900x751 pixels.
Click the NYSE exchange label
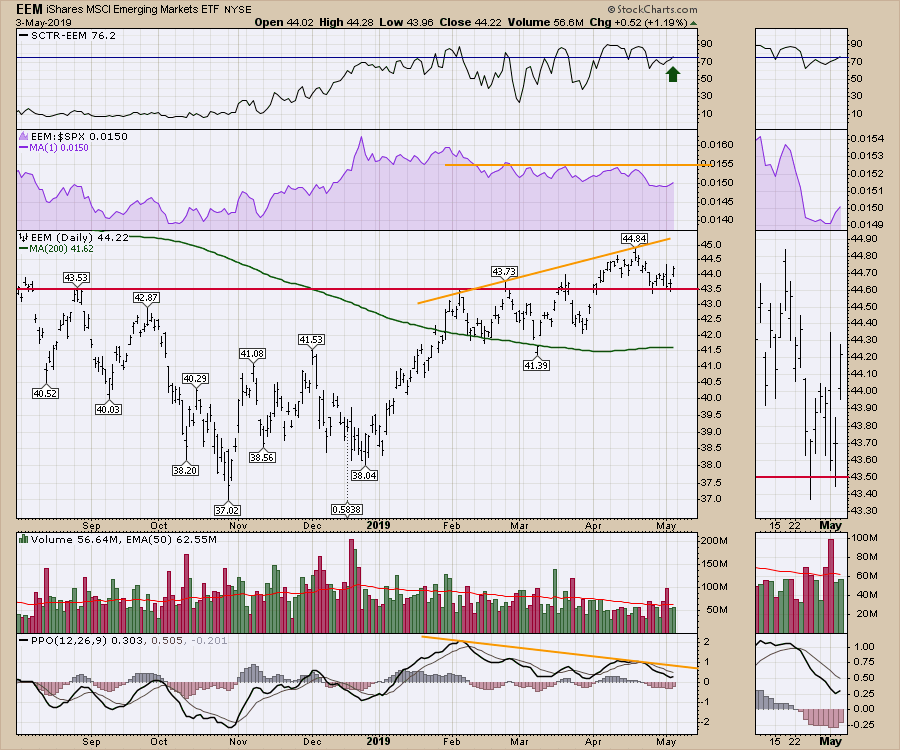[238, 10]
